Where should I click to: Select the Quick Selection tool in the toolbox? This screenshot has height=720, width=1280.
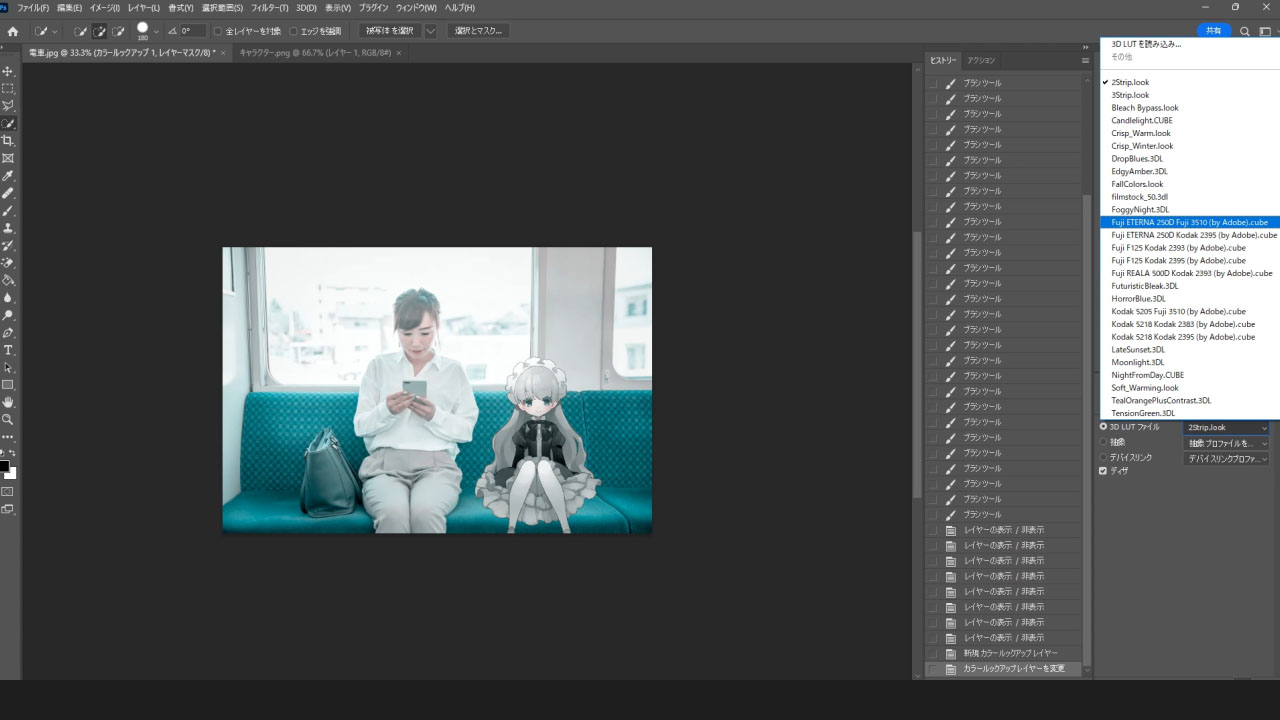tap(8, 123)
